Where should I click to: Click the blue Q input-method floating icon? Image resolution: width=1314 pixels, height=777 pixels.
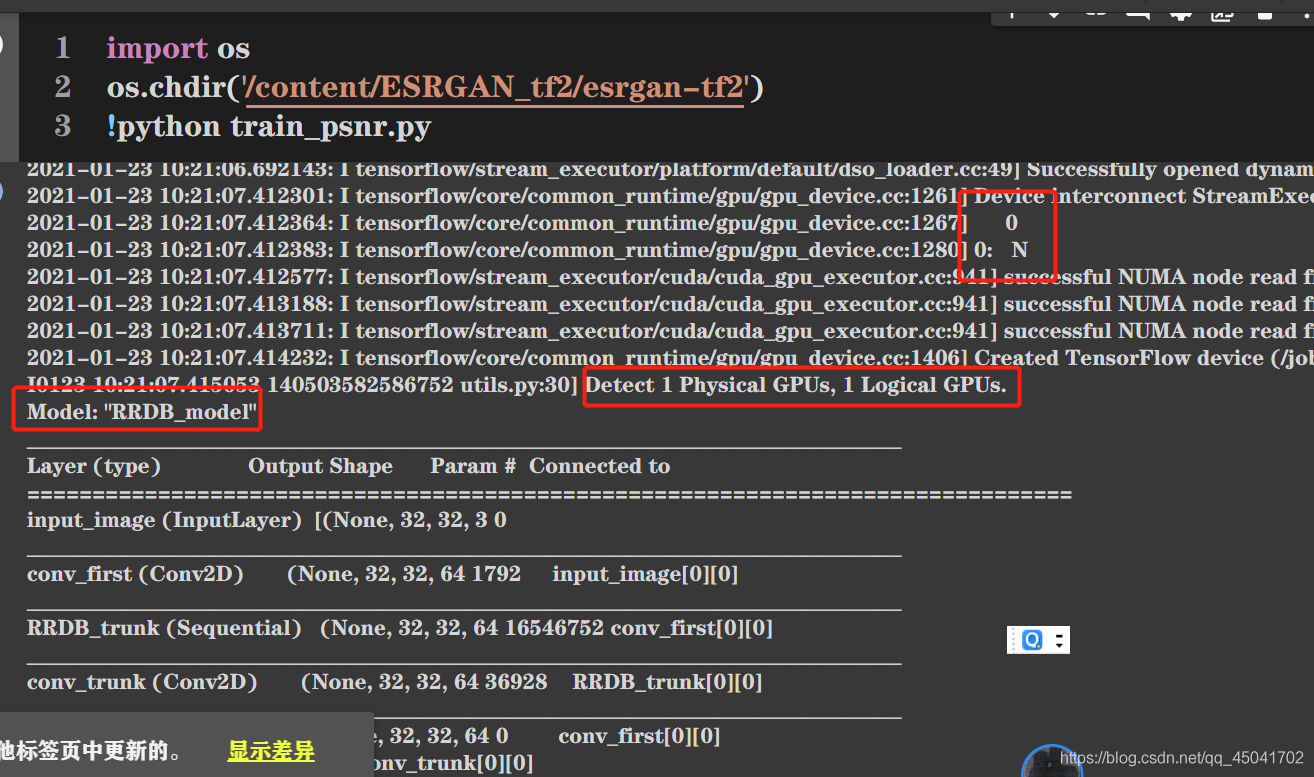pyautogui.click(x=1032, y=640)
